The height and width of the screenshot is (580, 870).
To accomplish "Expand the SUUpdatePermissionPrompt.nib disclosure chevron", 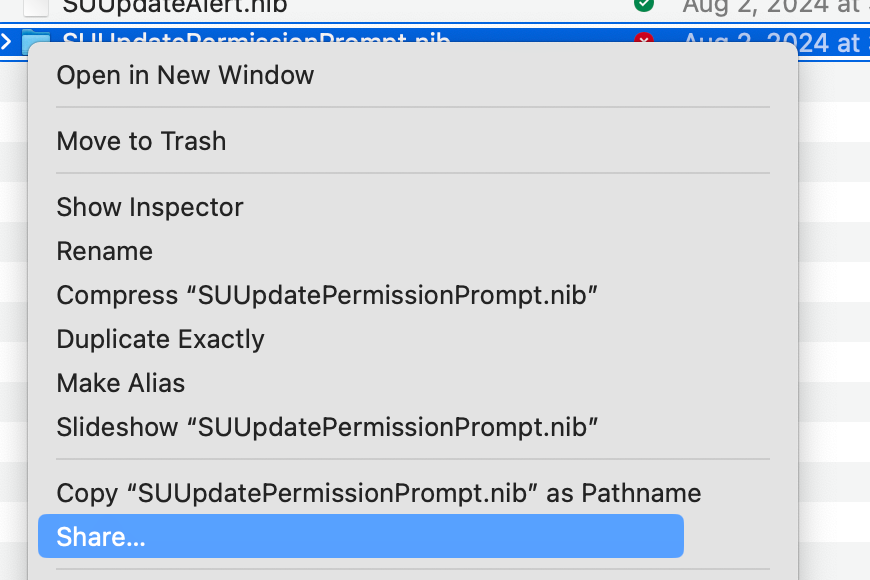I will (x=7, y=42).
